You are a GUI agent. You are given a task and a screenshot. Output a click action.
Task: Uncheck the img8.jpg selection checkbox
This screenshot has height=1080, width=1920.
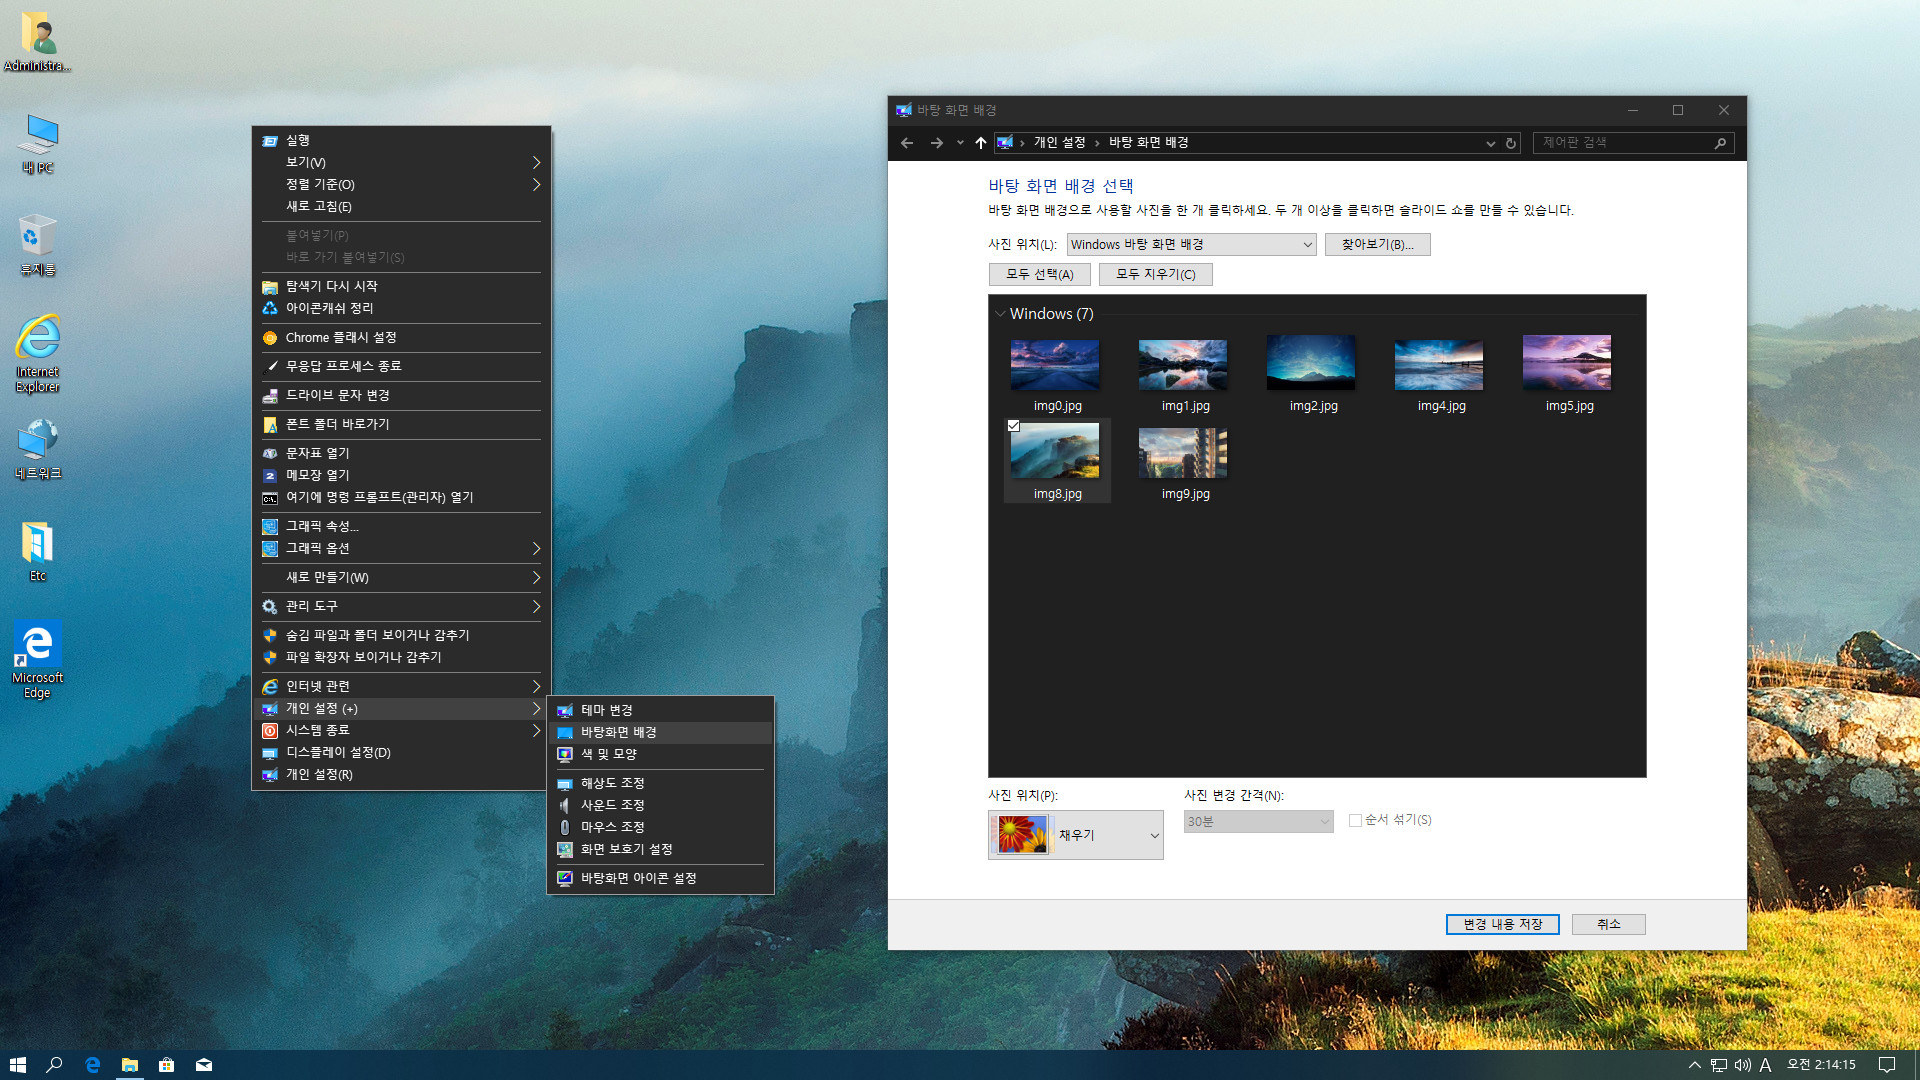coord(1014,426)
